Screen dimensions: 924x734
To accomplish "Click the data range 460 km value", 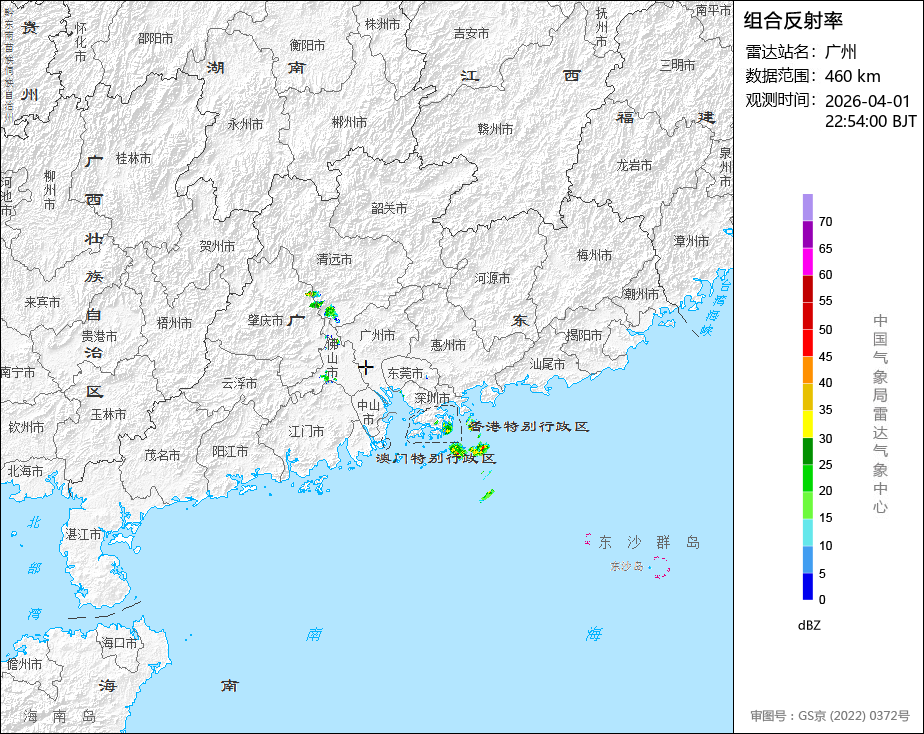I will (852, 76).
